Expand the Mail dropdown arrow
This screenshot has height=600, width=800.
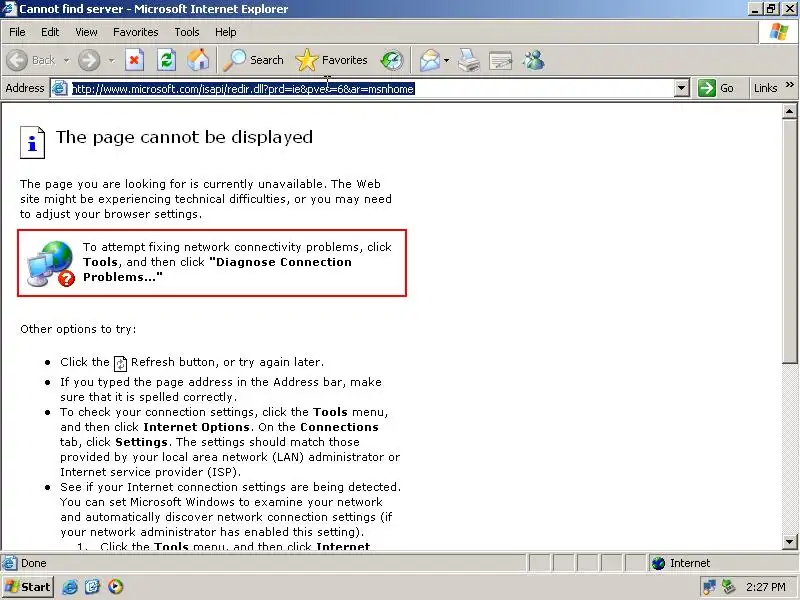(446, 60)
